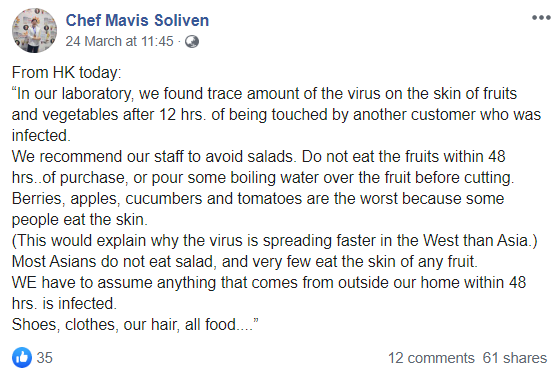Click the blue thumbs-up reaction icon

pyautogui.click(x=22, y=357)
